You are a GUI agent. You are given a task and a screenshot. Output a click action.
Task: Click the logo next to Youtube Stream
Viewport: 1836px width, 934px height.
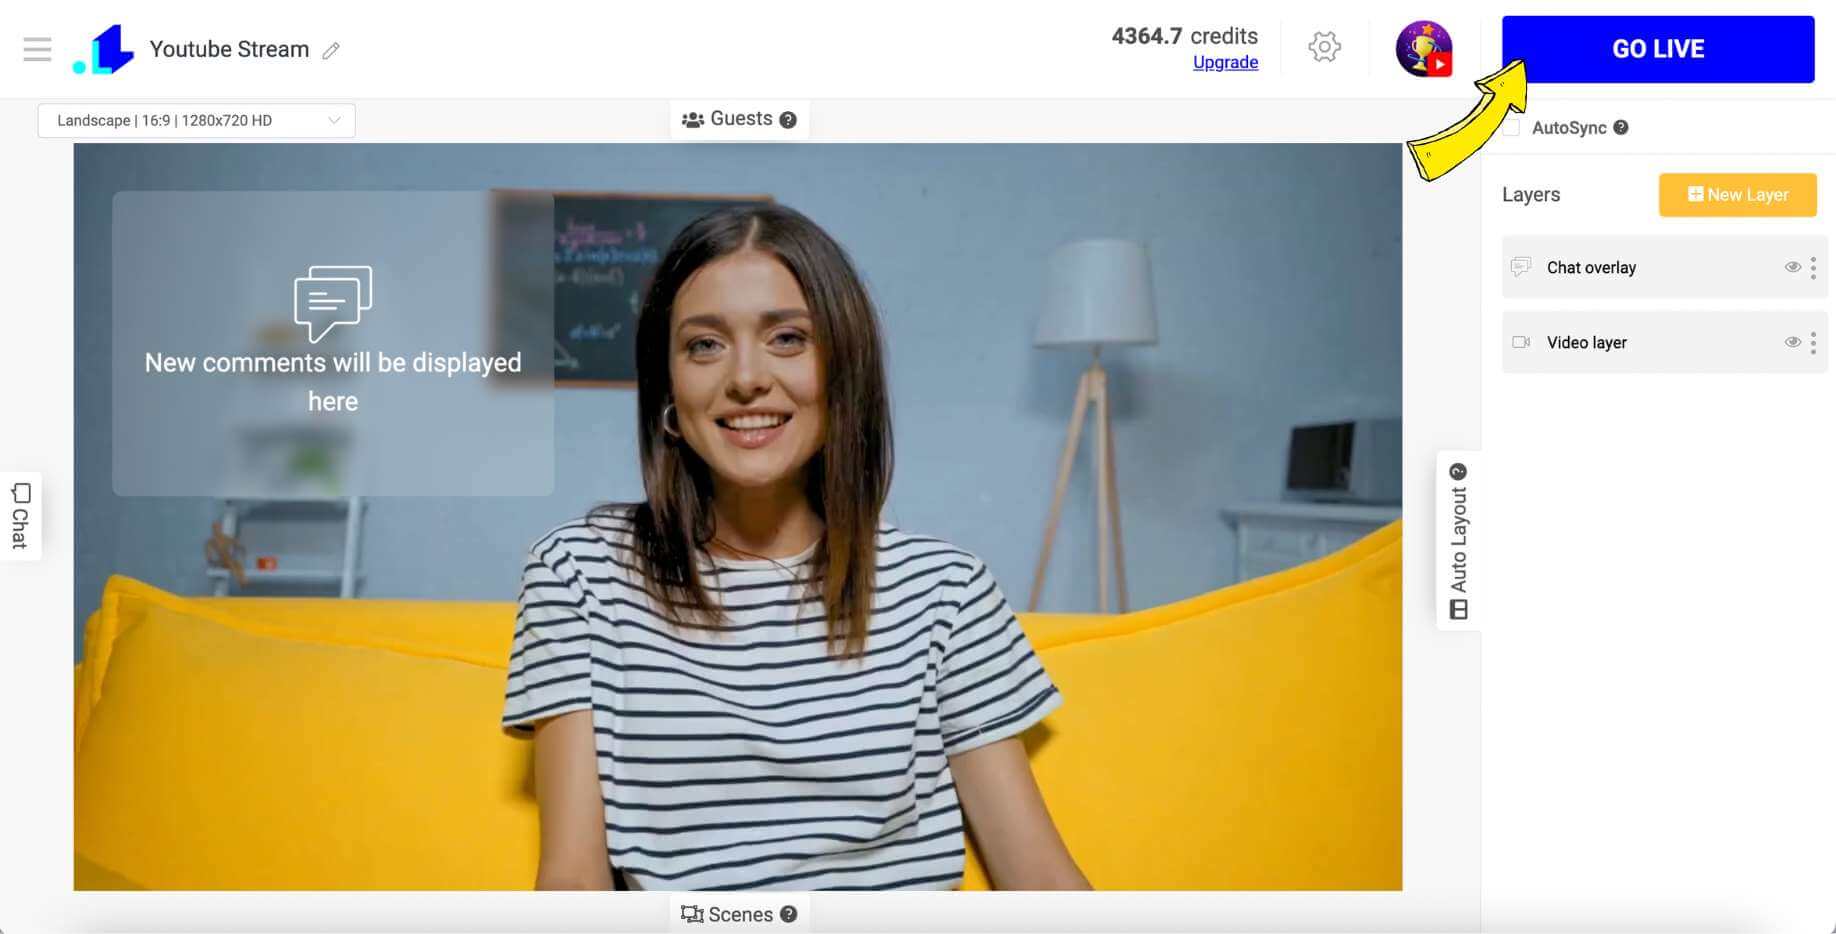(x=104, y=50)
